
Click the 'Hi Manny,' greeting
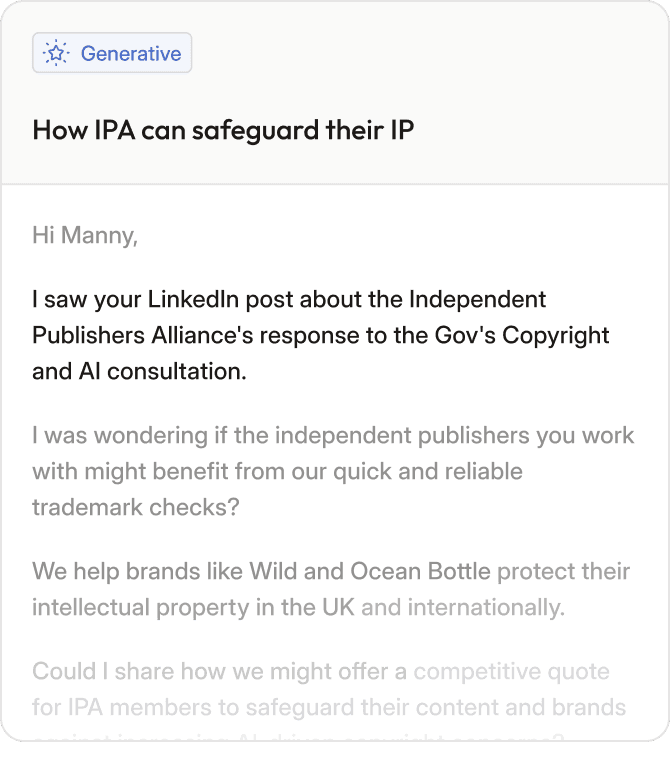pos(85,236)
